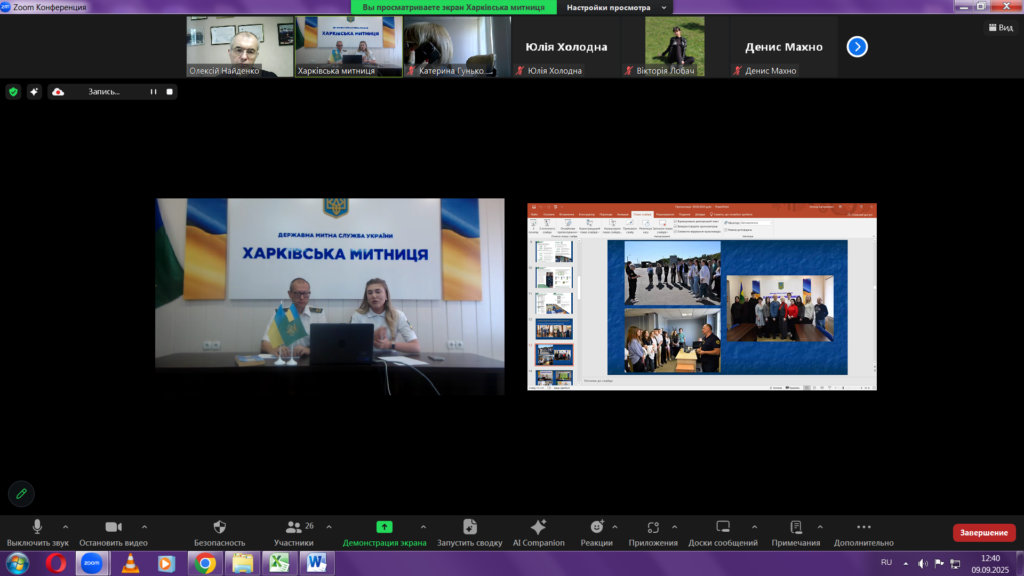
Task: Expand whiteboards options arrow
Action: click(754, 526)
